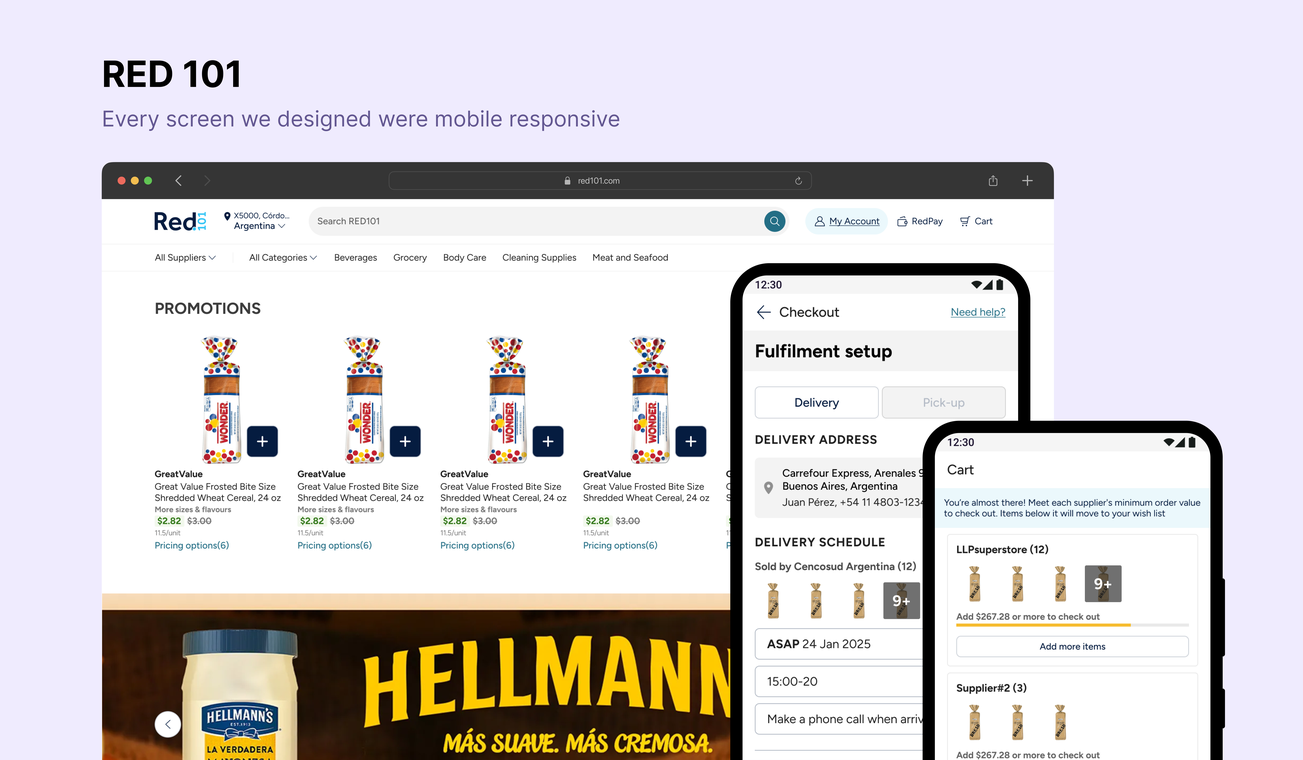Click the LLPsuperstore minimum order progress bar

[1072, 625]
